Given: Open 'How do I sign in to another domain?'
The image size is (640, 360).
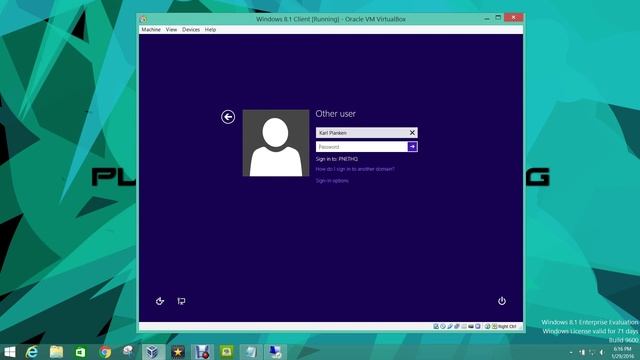Looking at the screenshot, I should click(355, 169).
